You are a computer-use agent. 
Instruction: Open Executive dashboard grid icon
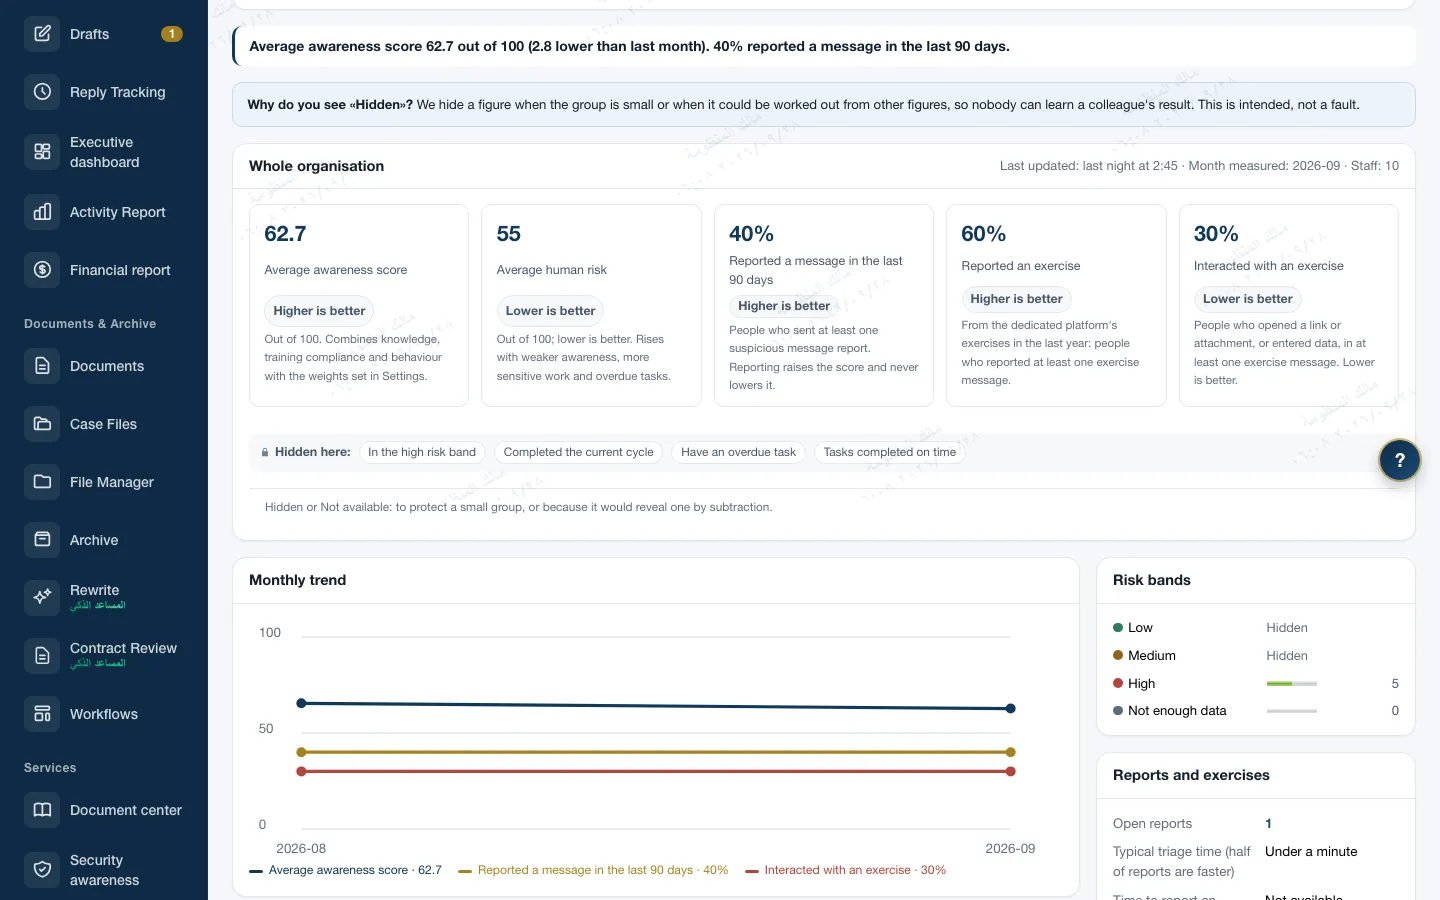42,152
